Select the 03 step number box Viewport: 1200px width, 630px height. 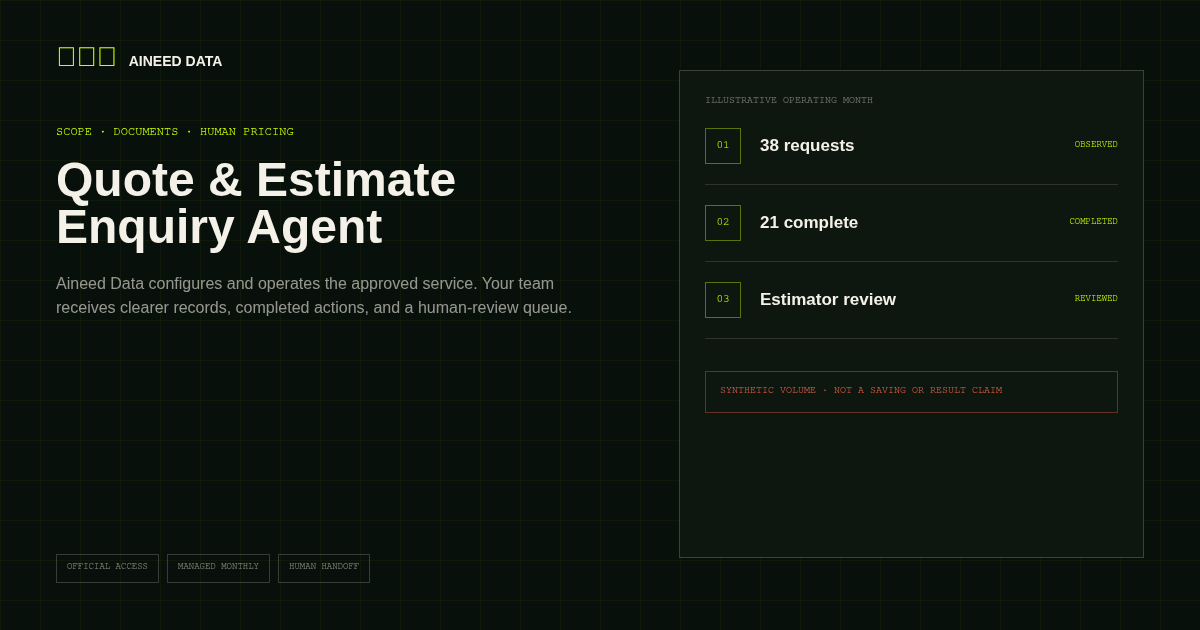coord(723,300)
